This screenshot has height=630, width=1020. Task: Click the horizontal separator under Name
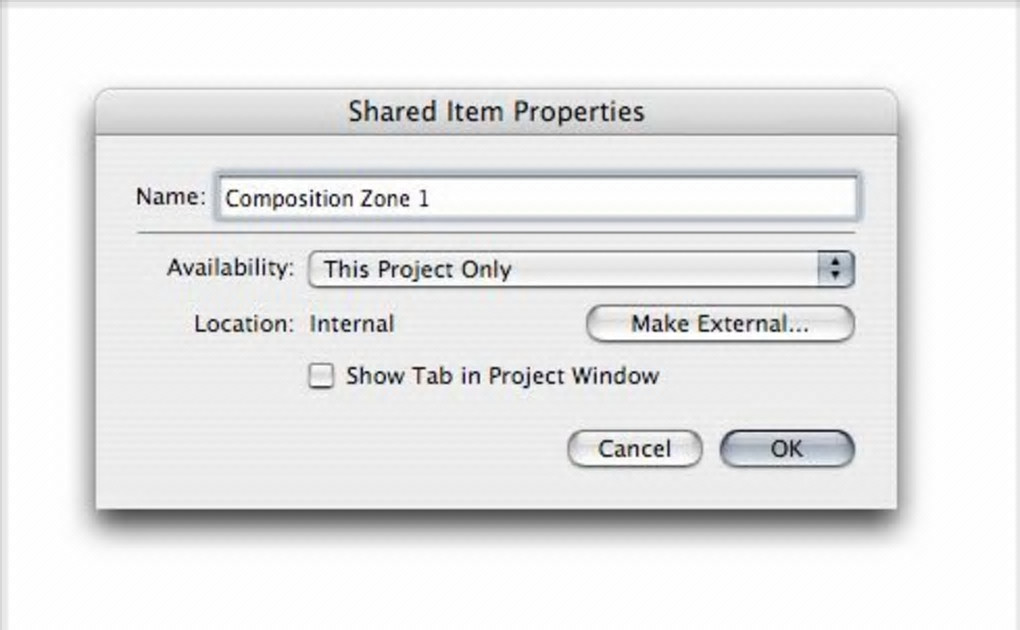(496, 233)
